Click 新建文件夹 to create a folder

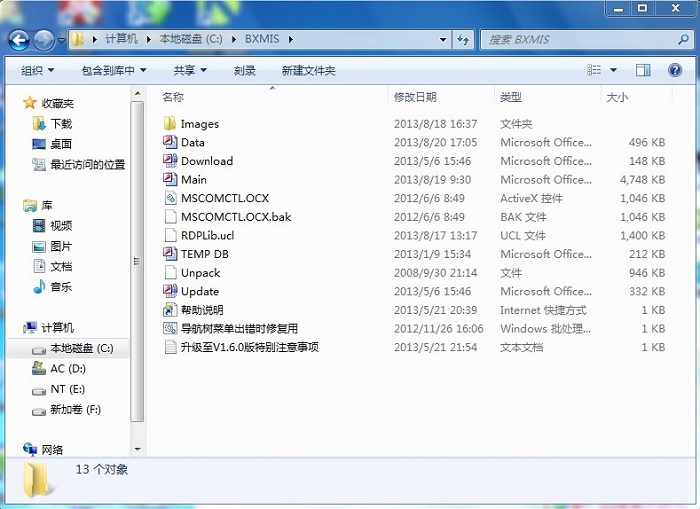click(x=308, y=70)
